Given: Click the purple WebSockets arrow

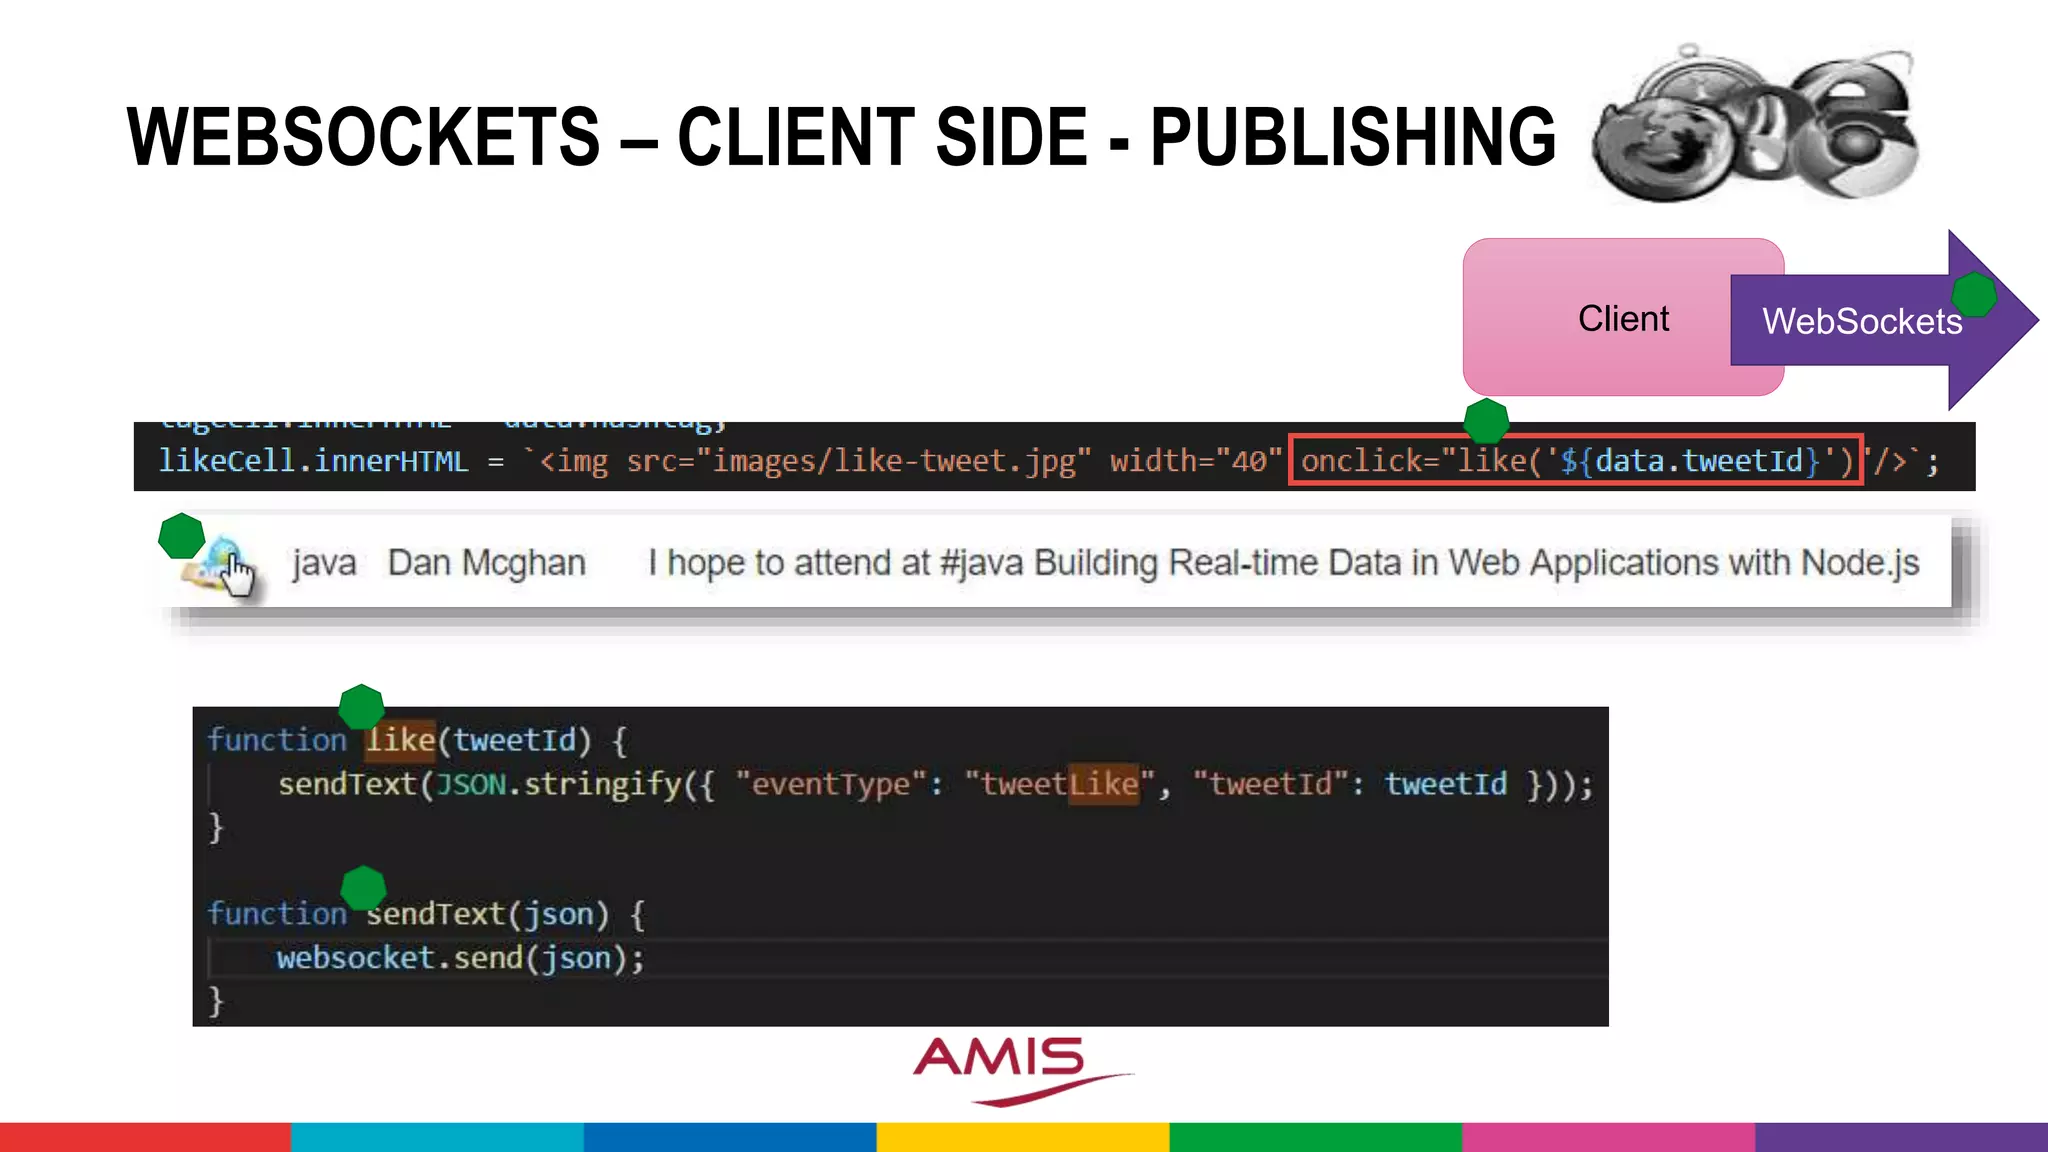Looking at the screenshot, I should pyautogui.click(x=1884, y=320).
